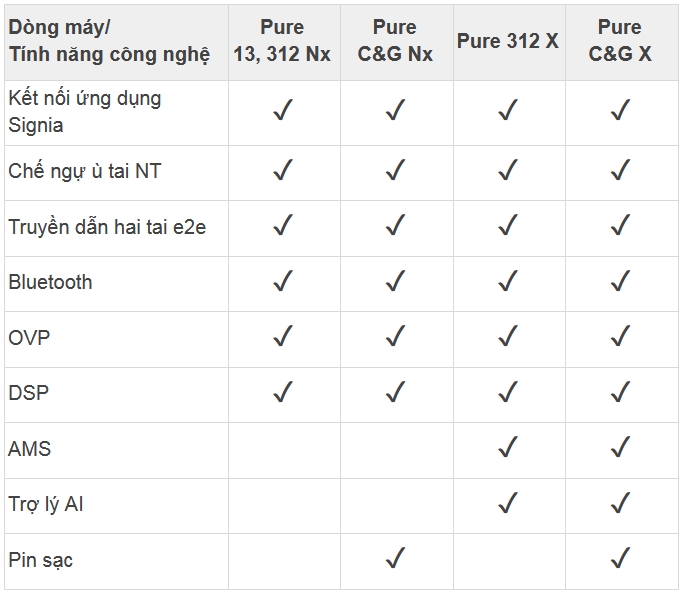
Task: Click the Trợ lý AI checkmark for Pure 312 X
Action: [x=507, y=504]
